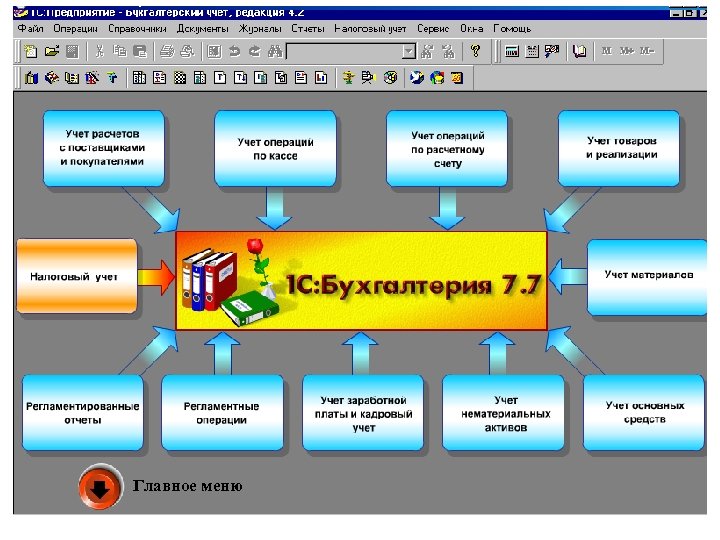Click the checkerboard pattern icon
720x540 pixels.
click(180, 78)
